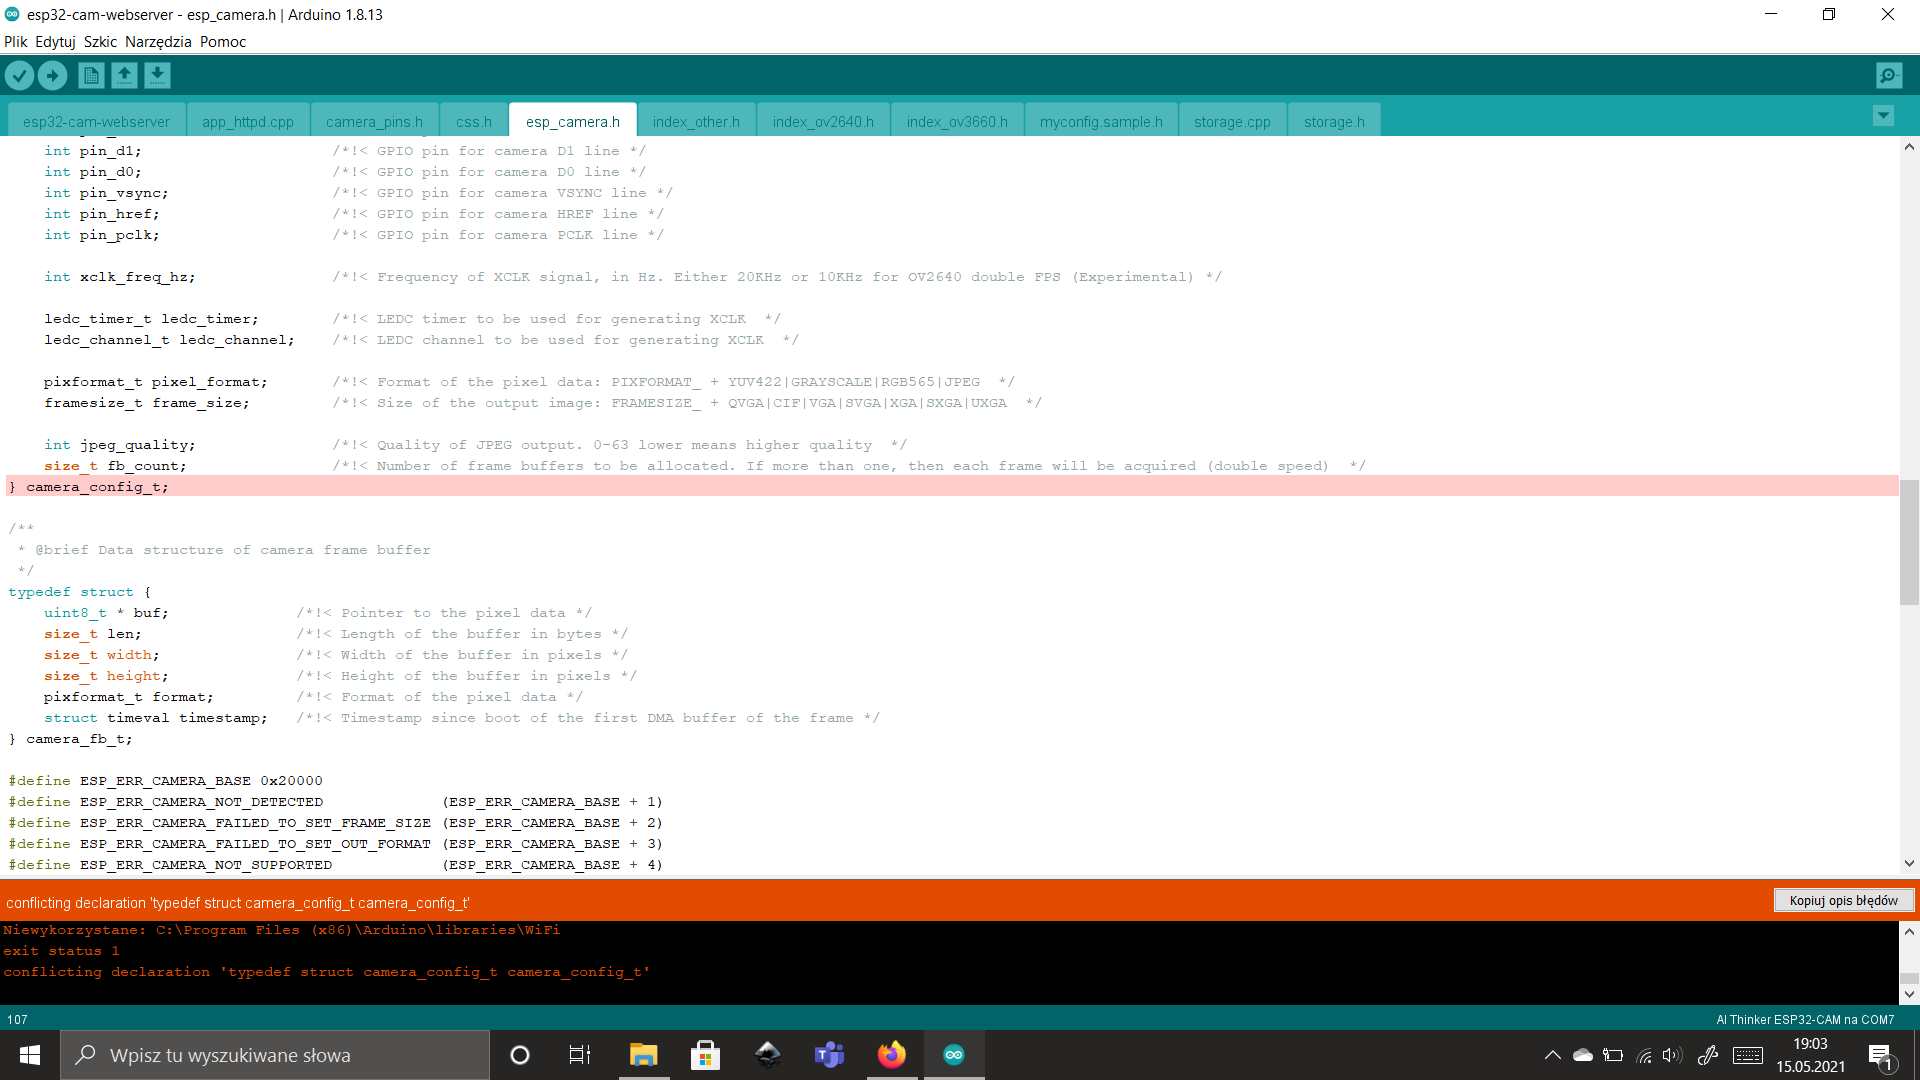Click 'struct timeval timestamp;' line
The image size is (1920, 1080).
point(155,718)
